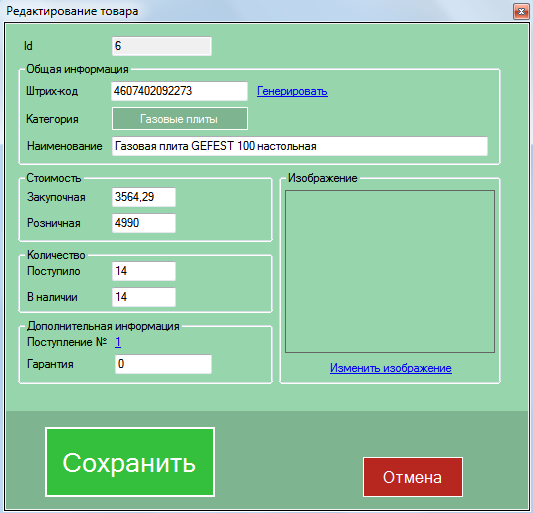Cancel editing with the Отмена button
533x513 pixels.
click(x=413, y=477)
